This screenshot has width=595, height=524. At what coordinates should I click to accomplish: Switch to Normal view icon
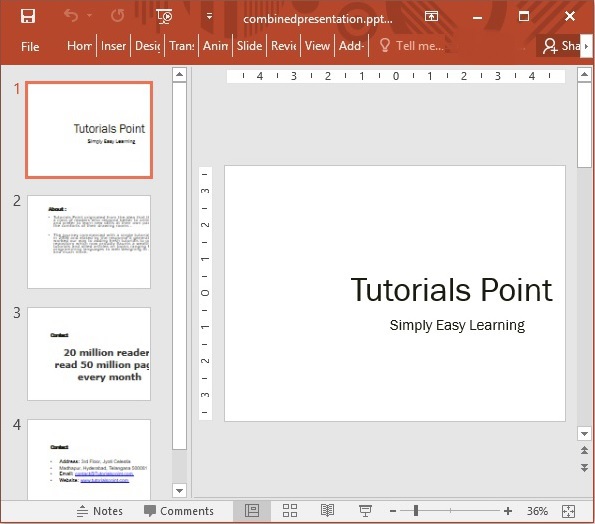point(252,511)
